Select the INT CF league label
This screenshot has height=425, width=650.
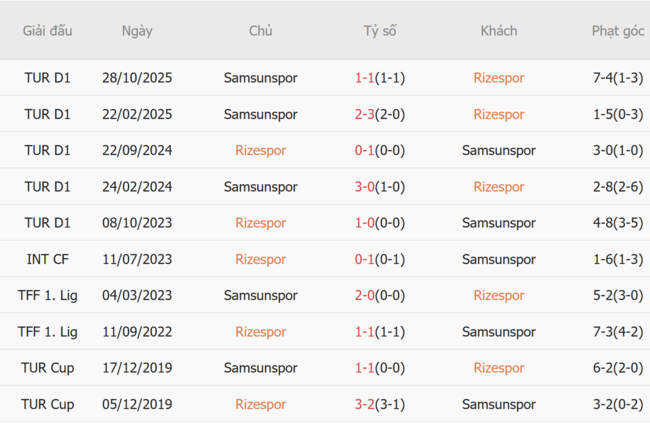pyautogui.click(x=48, y=259)
